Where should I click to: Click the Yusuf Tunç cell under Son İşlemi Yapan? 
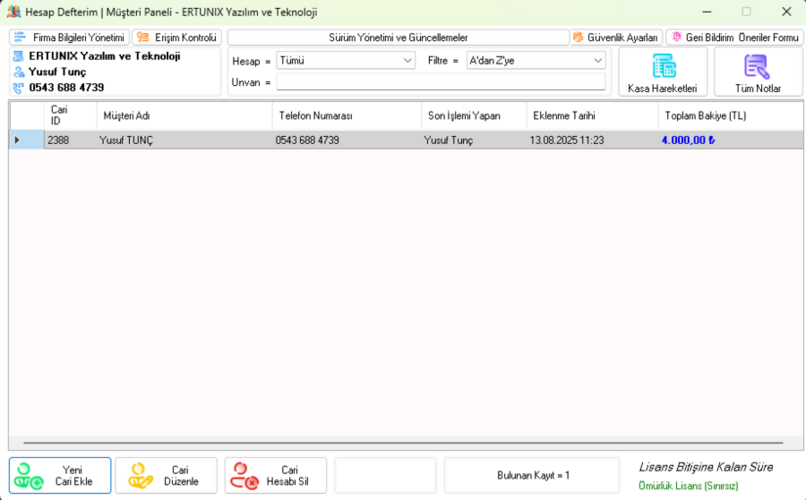(474, 140)
